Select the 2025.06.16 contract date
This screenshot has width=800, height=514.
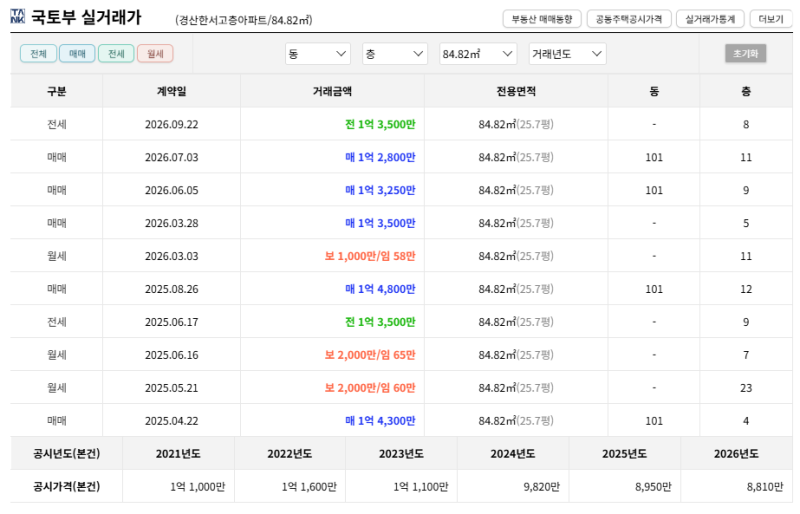171,355
